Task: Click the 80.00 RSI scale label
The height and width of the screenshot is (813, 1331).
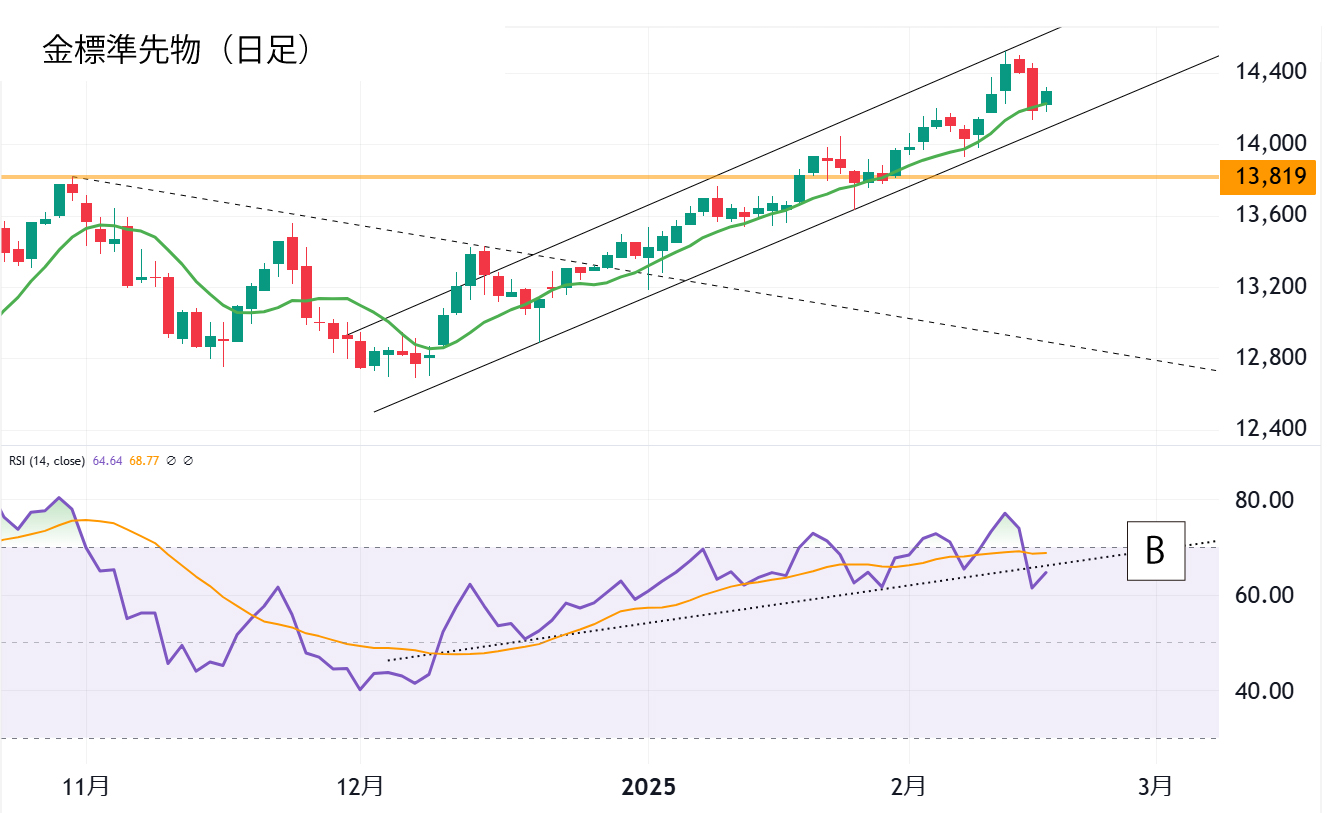Action: (x=1265, y=500)
